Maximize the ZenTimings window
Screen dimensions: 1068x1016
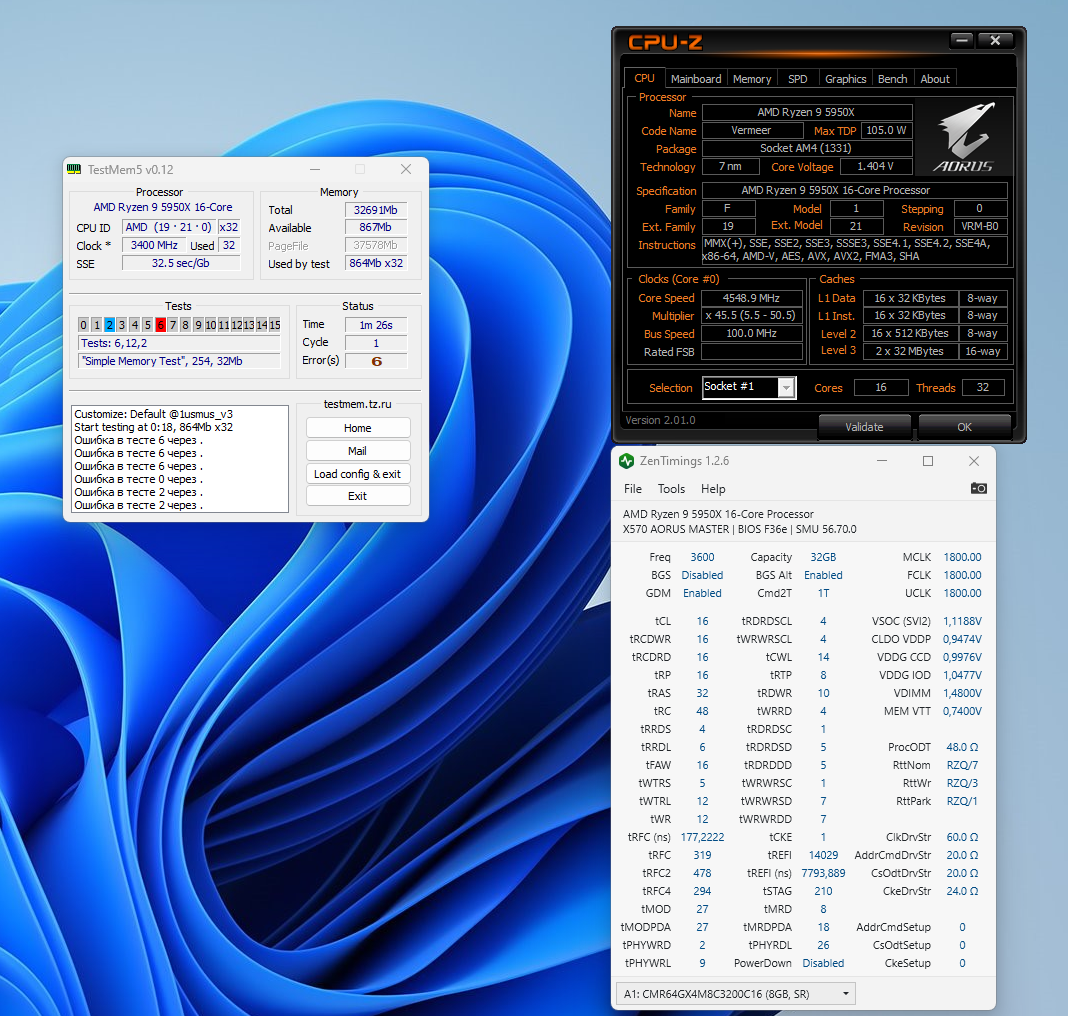(x=928, y=461)
